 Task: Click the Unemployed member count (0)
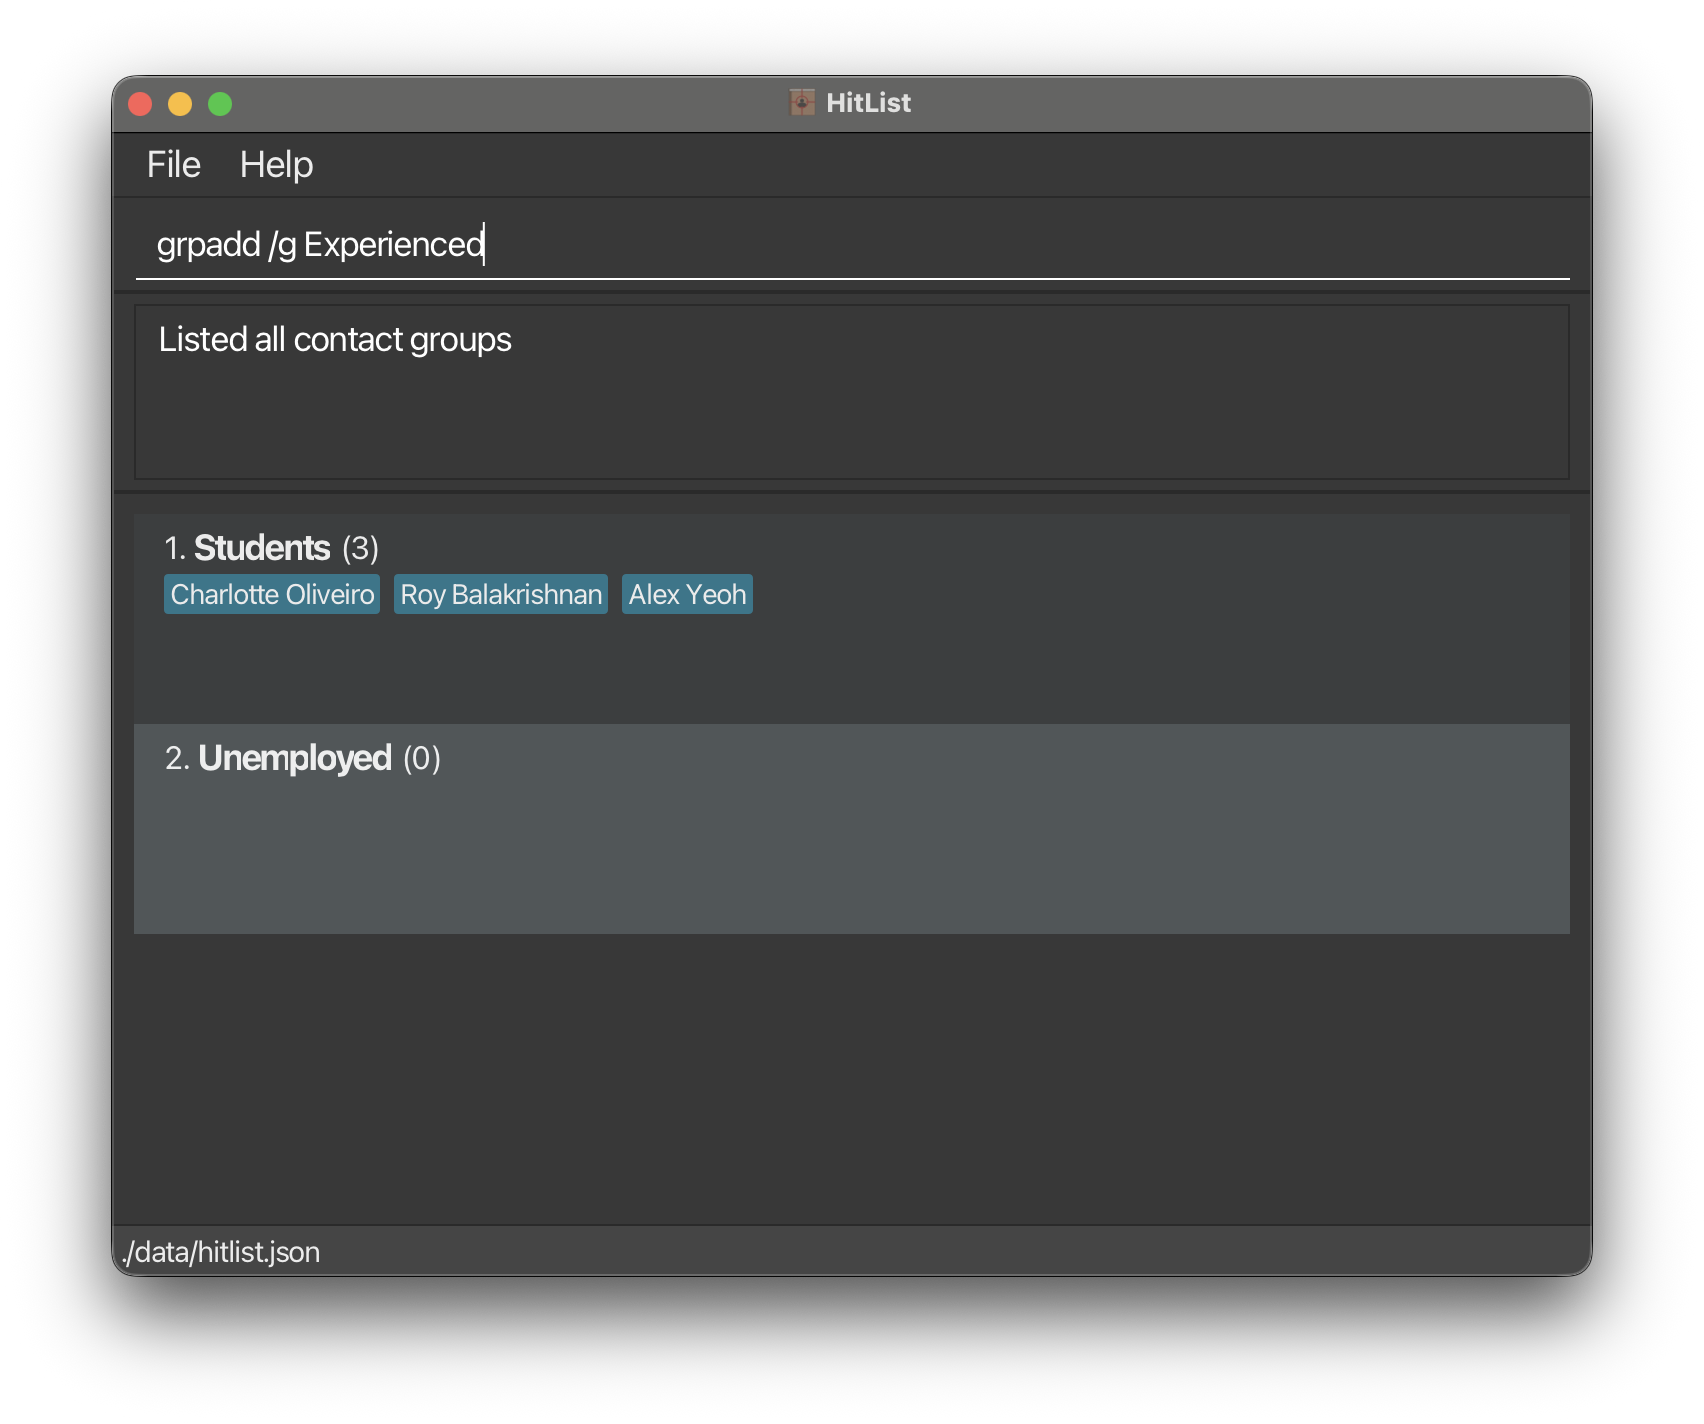[x=422, y=758]
